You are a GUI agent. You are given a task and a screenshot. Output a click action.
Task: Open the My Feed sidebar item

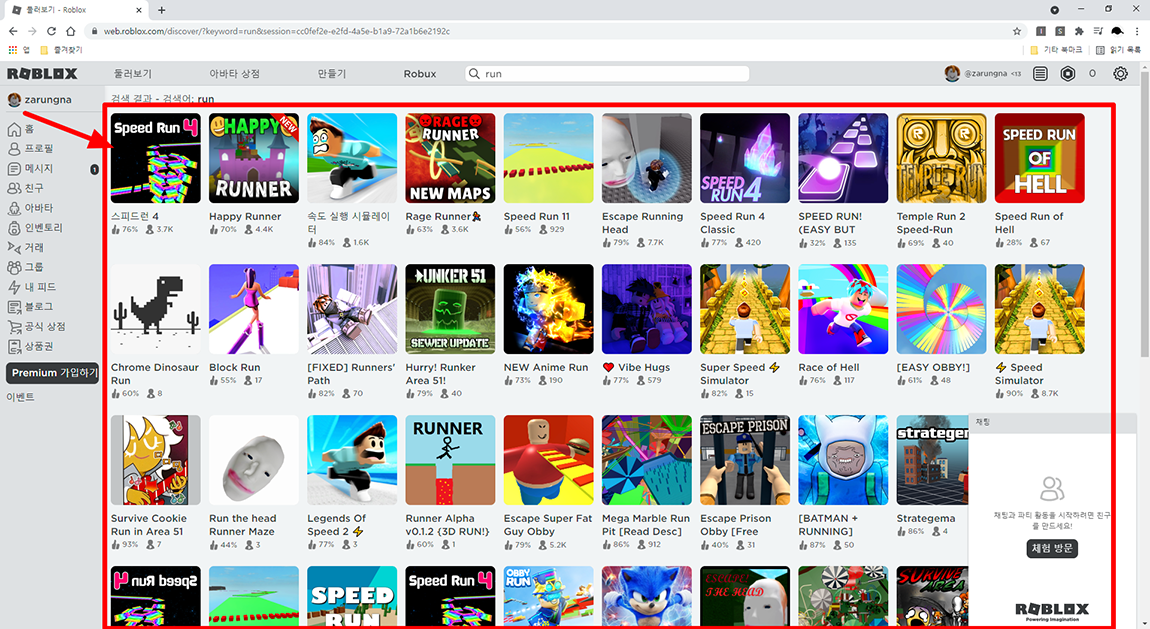tap(31, 287)
